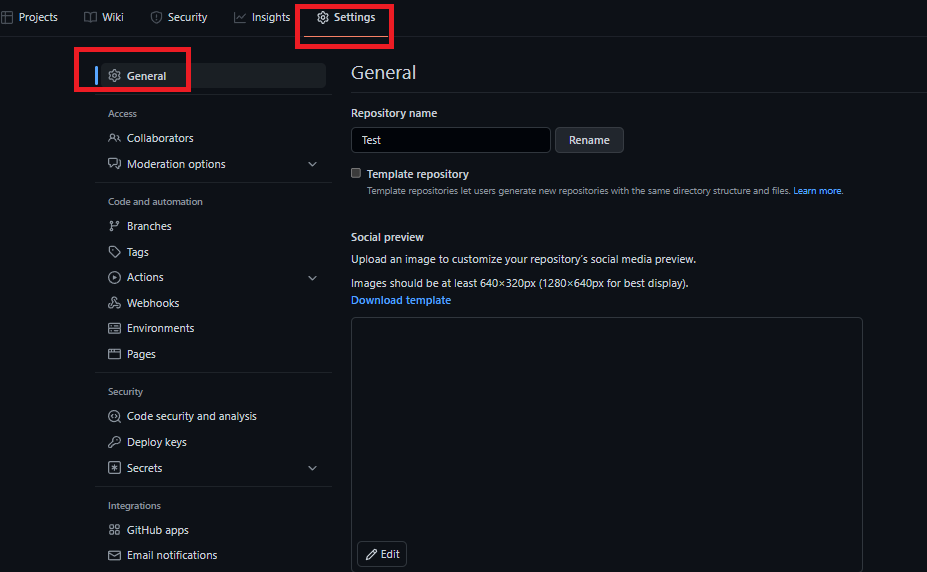Click the Settings gear icon in top bar

click(322, 18)
